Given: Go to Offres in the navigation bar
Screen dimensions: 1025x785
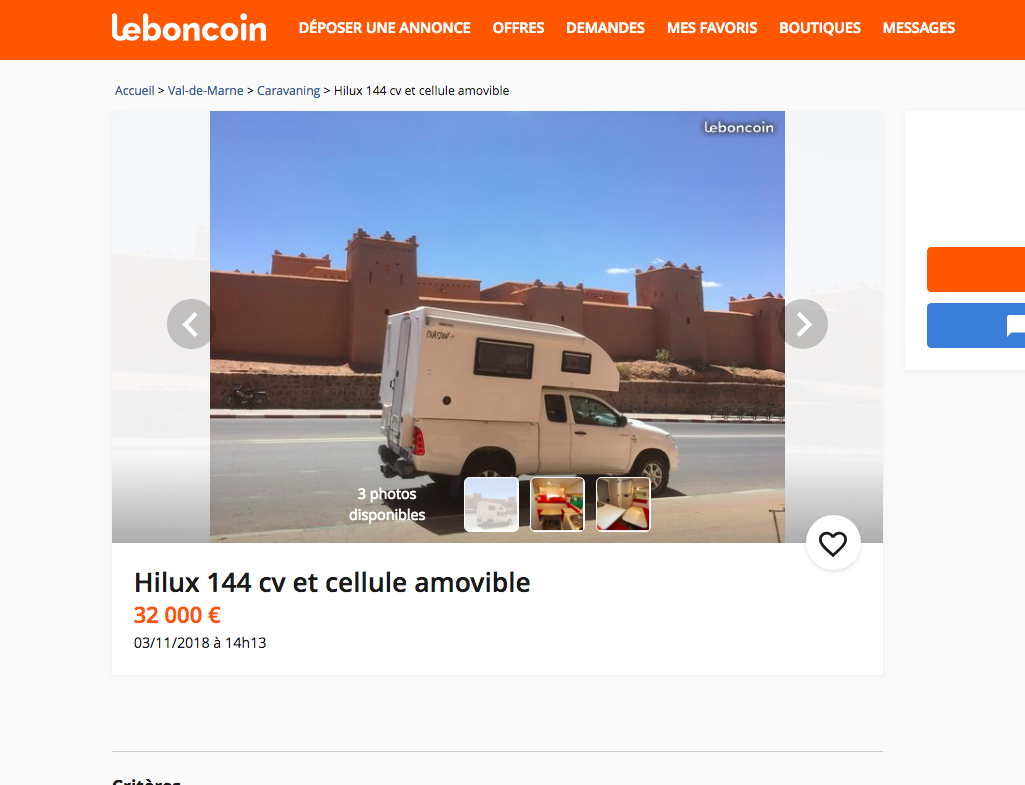Looking at the screenshot, I should point(518,28).
